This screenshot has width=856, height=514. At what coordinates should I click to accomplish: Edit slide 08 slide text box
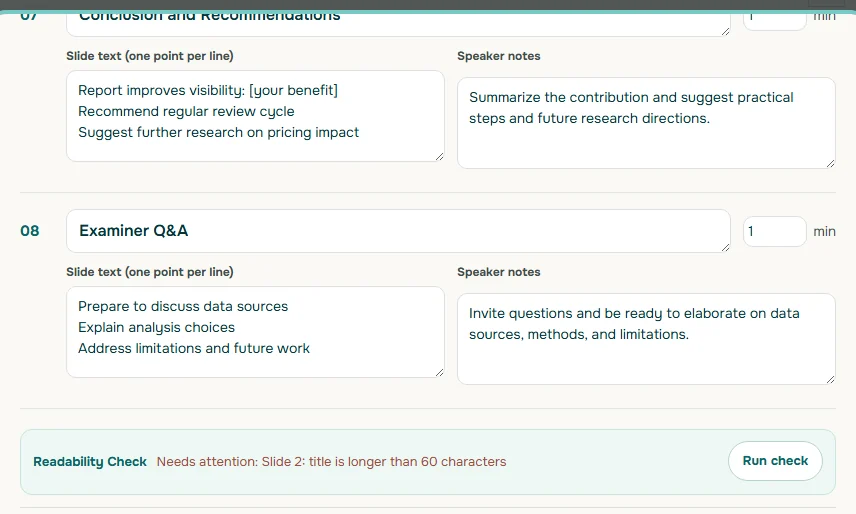click(x=255, y=332)
